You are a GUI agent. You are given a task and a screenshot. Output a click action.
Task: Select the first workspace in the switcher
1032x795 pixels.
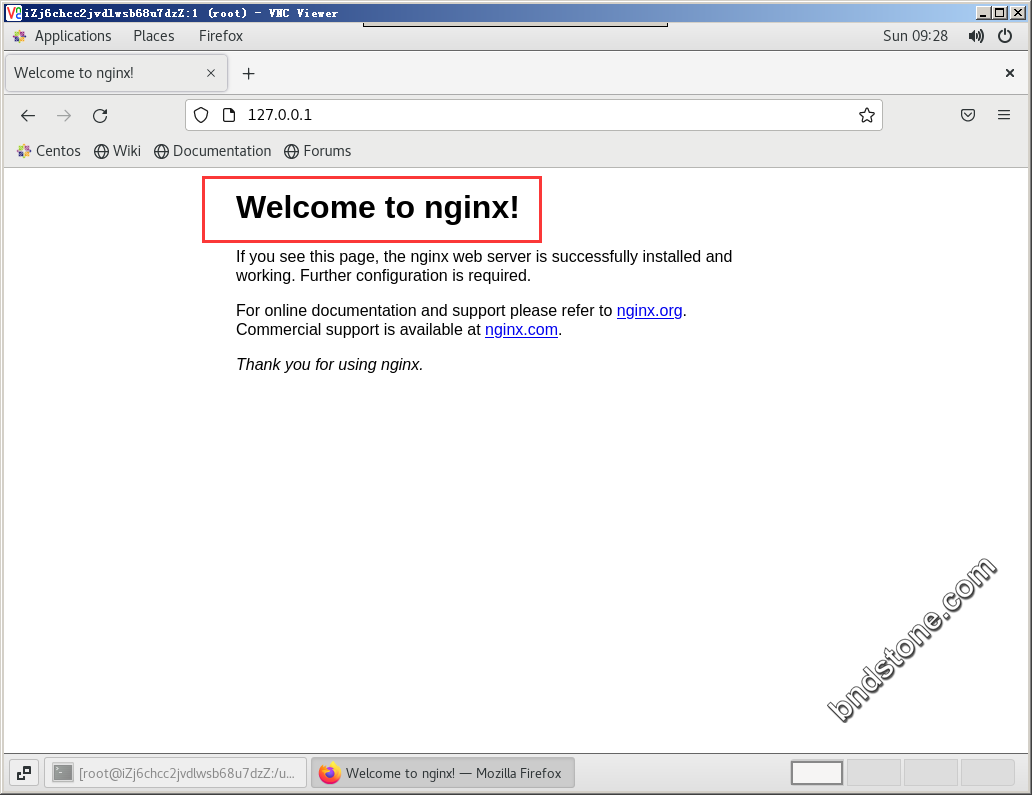[x=817, y=773]
